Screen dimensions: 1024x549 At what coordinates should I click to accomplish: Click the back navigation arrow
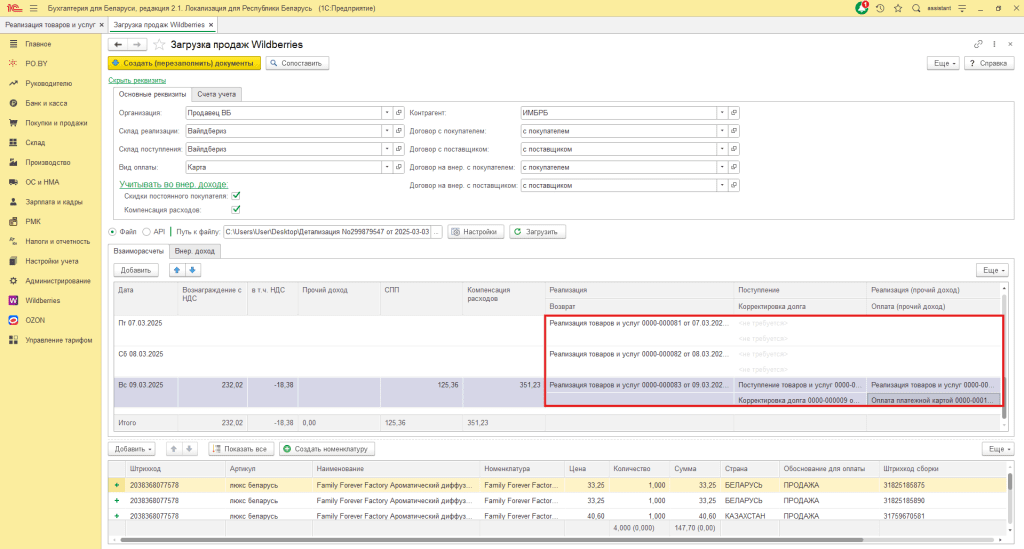[117, 45]
